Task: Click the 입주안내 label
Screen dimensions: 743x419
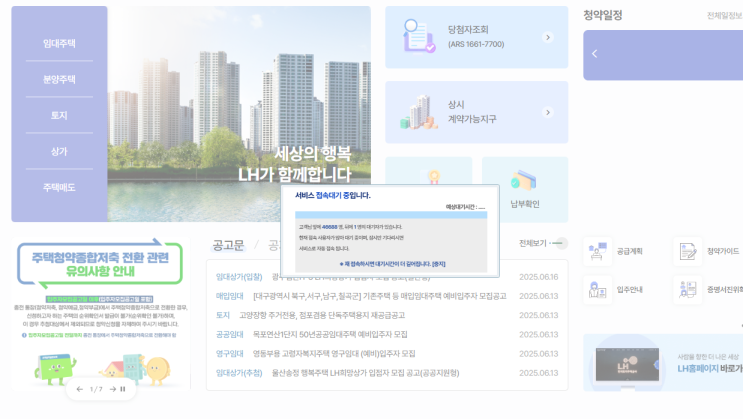Action: tap(630, 290)
